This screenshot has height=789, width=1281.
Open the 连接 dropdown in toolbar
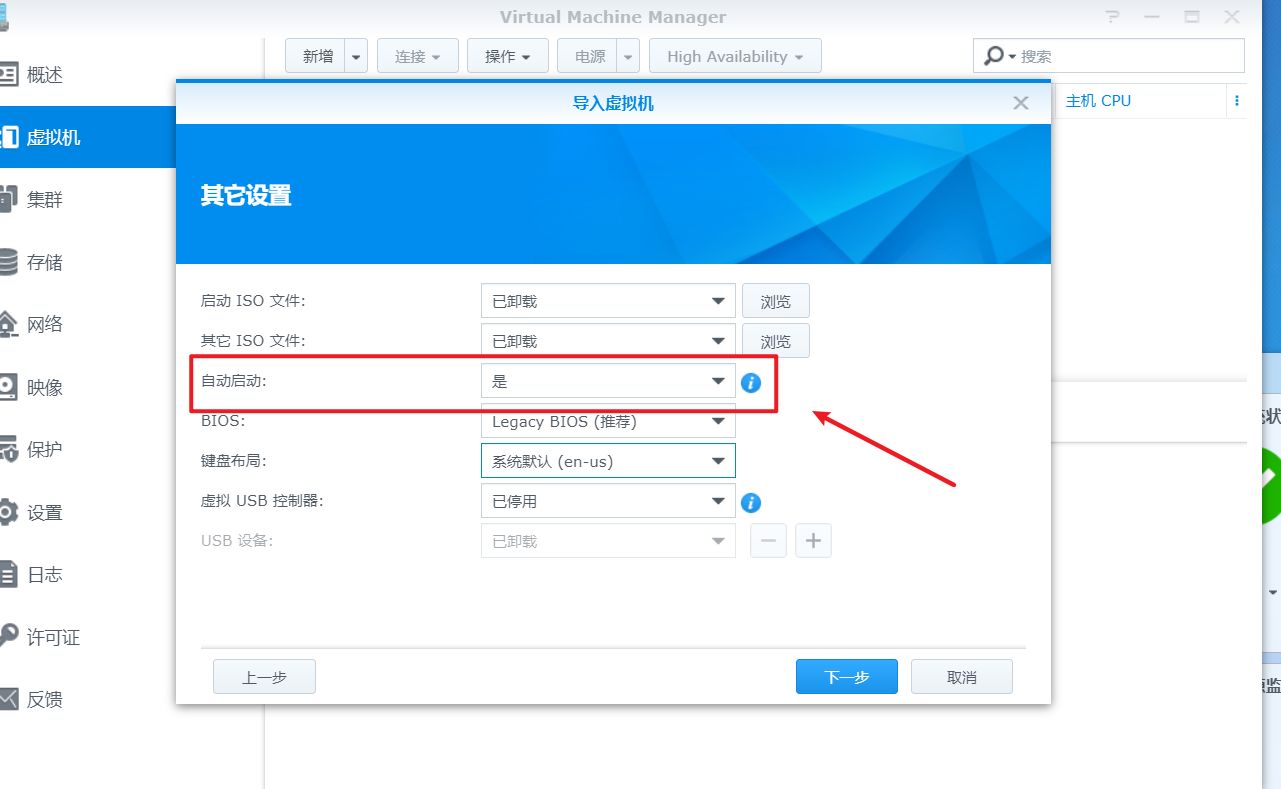coord(417,56)
